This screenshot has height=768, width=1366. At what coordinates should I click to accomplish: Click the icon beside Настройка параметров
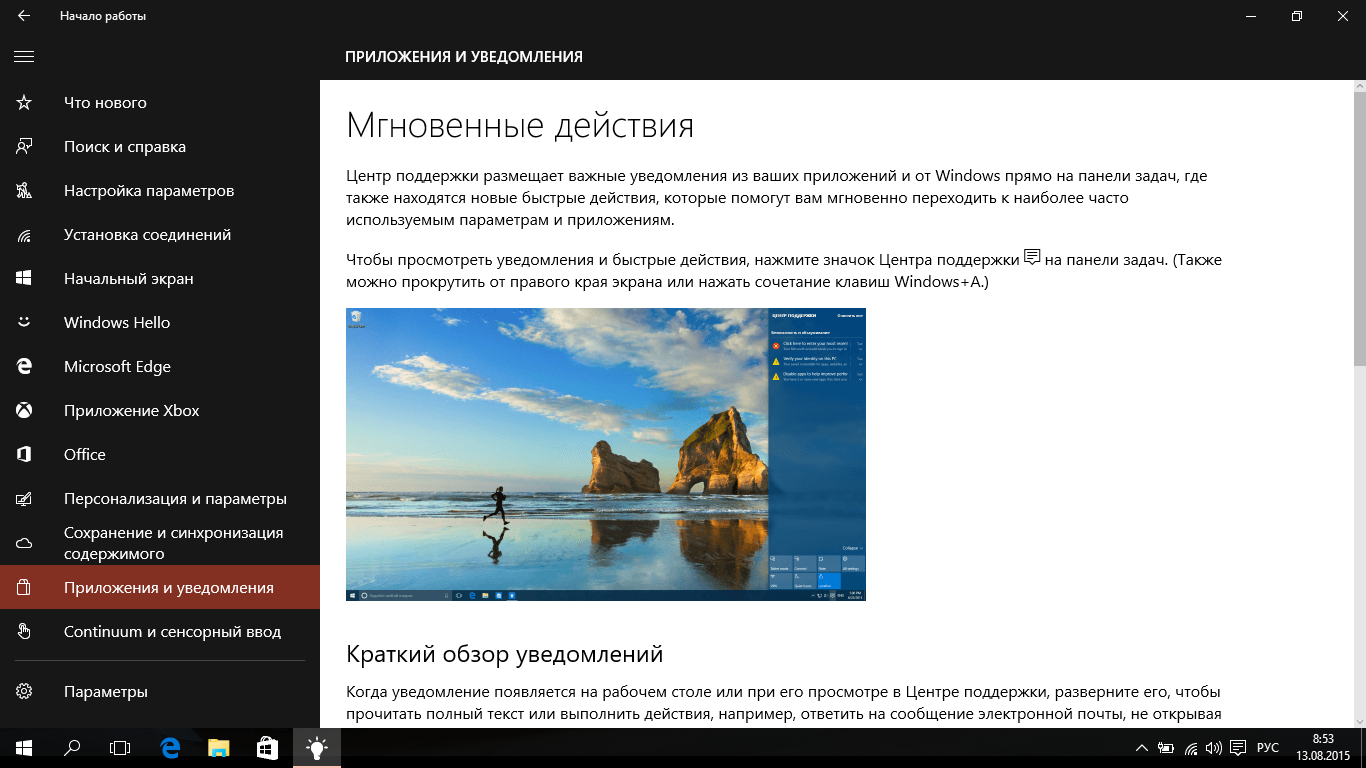[24, 191]
